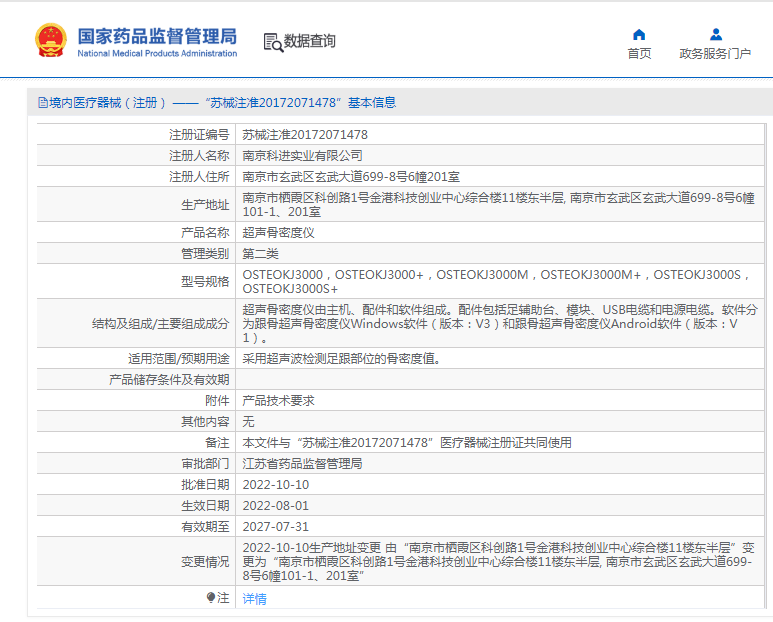Click the government portal user icon

tap(716, 35)
